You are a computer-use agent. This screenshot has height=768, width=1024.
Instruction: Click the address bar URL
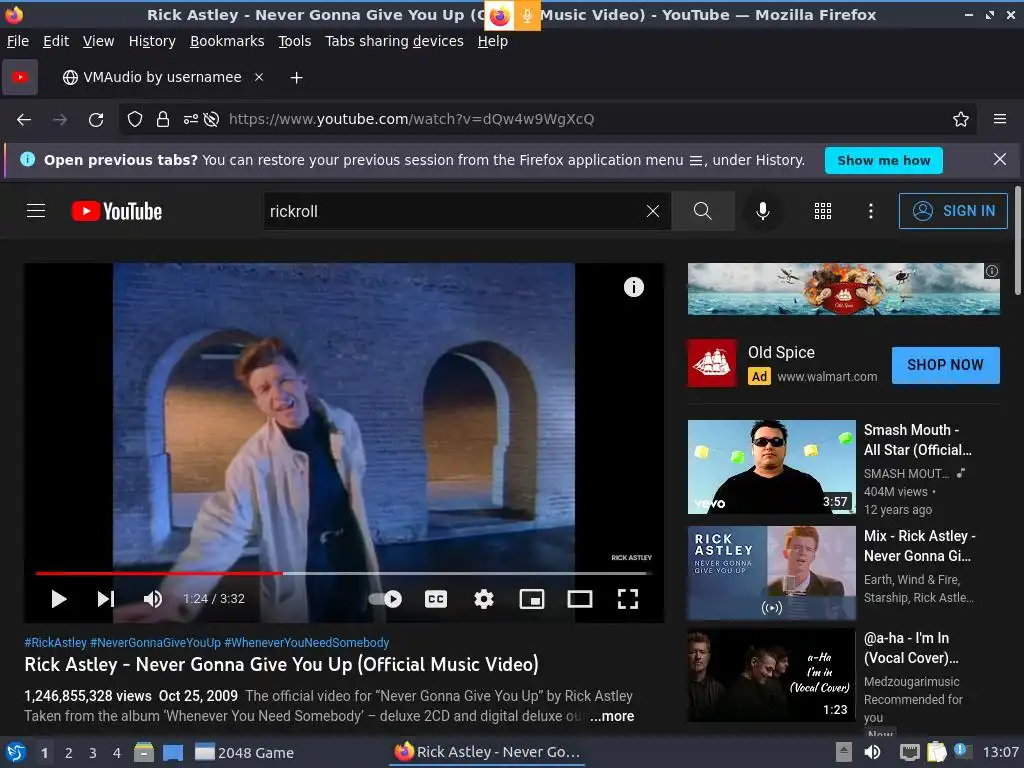tap(411, 120)
